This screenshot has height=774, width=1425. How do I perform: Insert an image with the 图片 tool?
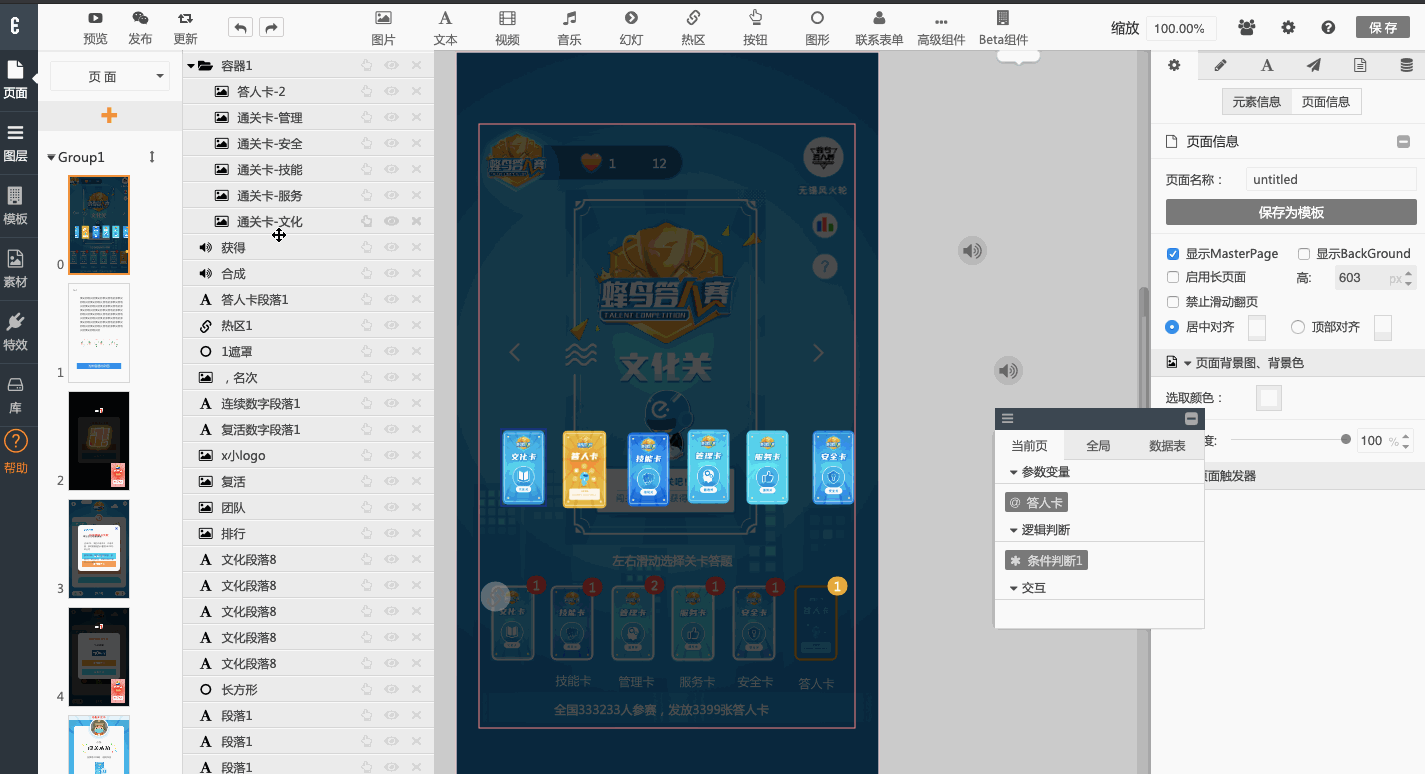coord(383,18)
